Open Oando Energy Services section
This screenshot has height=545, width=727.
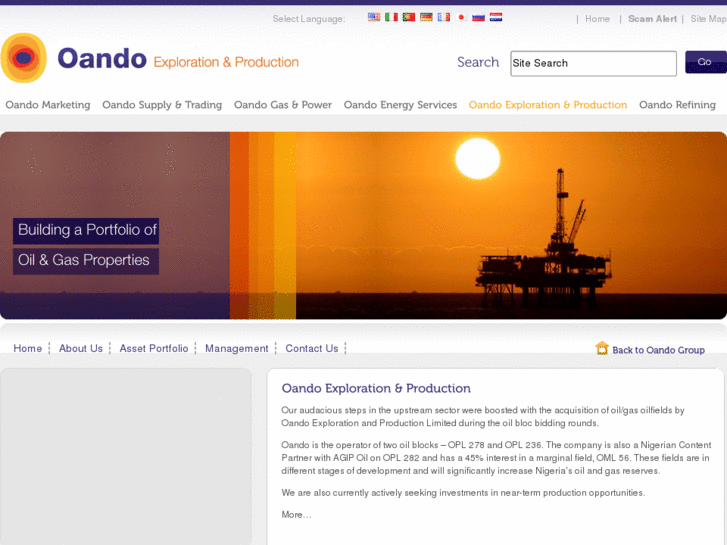tap(400, 105)
